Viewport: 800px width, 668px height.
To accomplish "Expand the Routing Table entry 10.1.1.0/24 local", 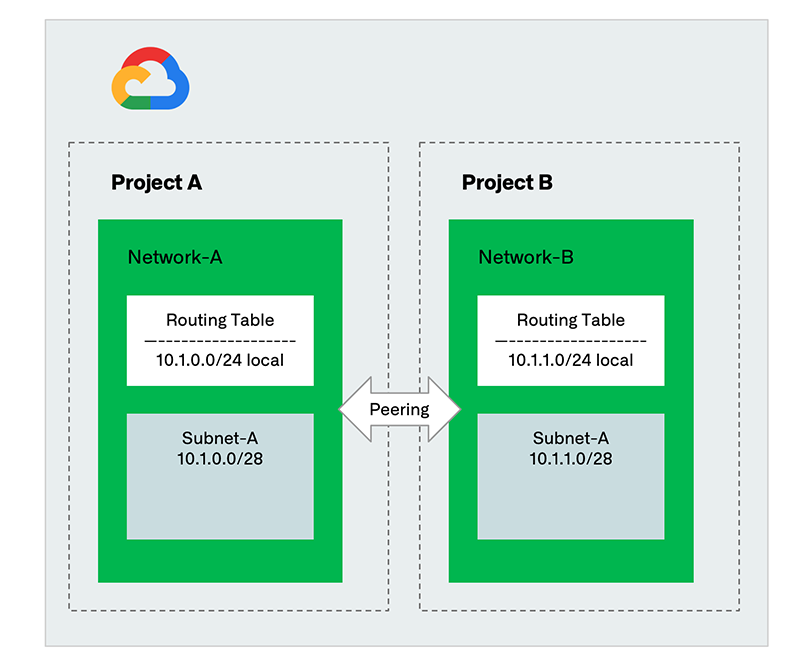I will point(570,361).
